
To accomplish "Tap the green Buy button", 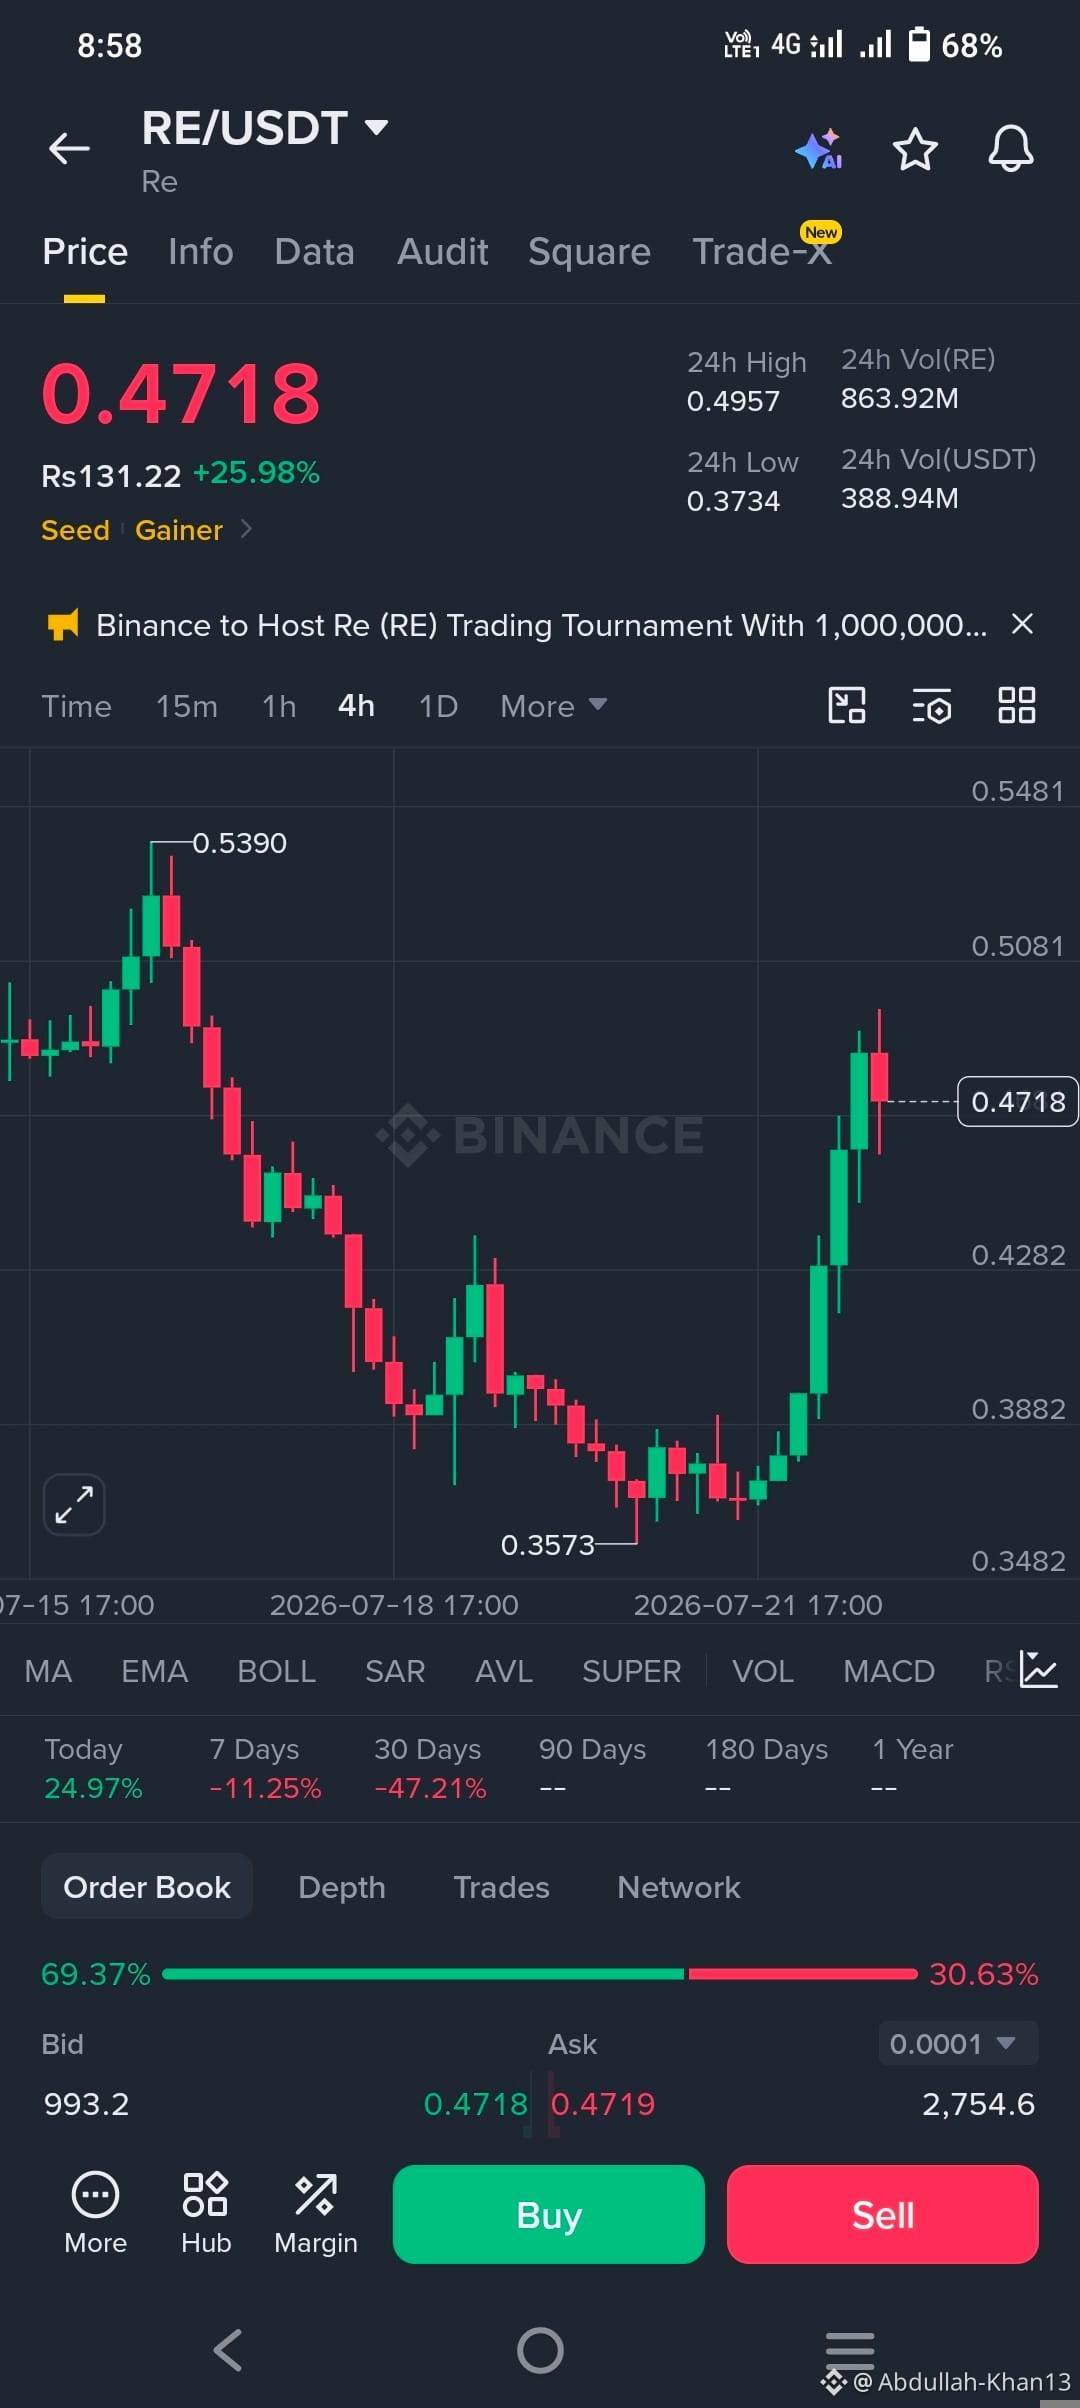I will click(x=548, y=2214).
